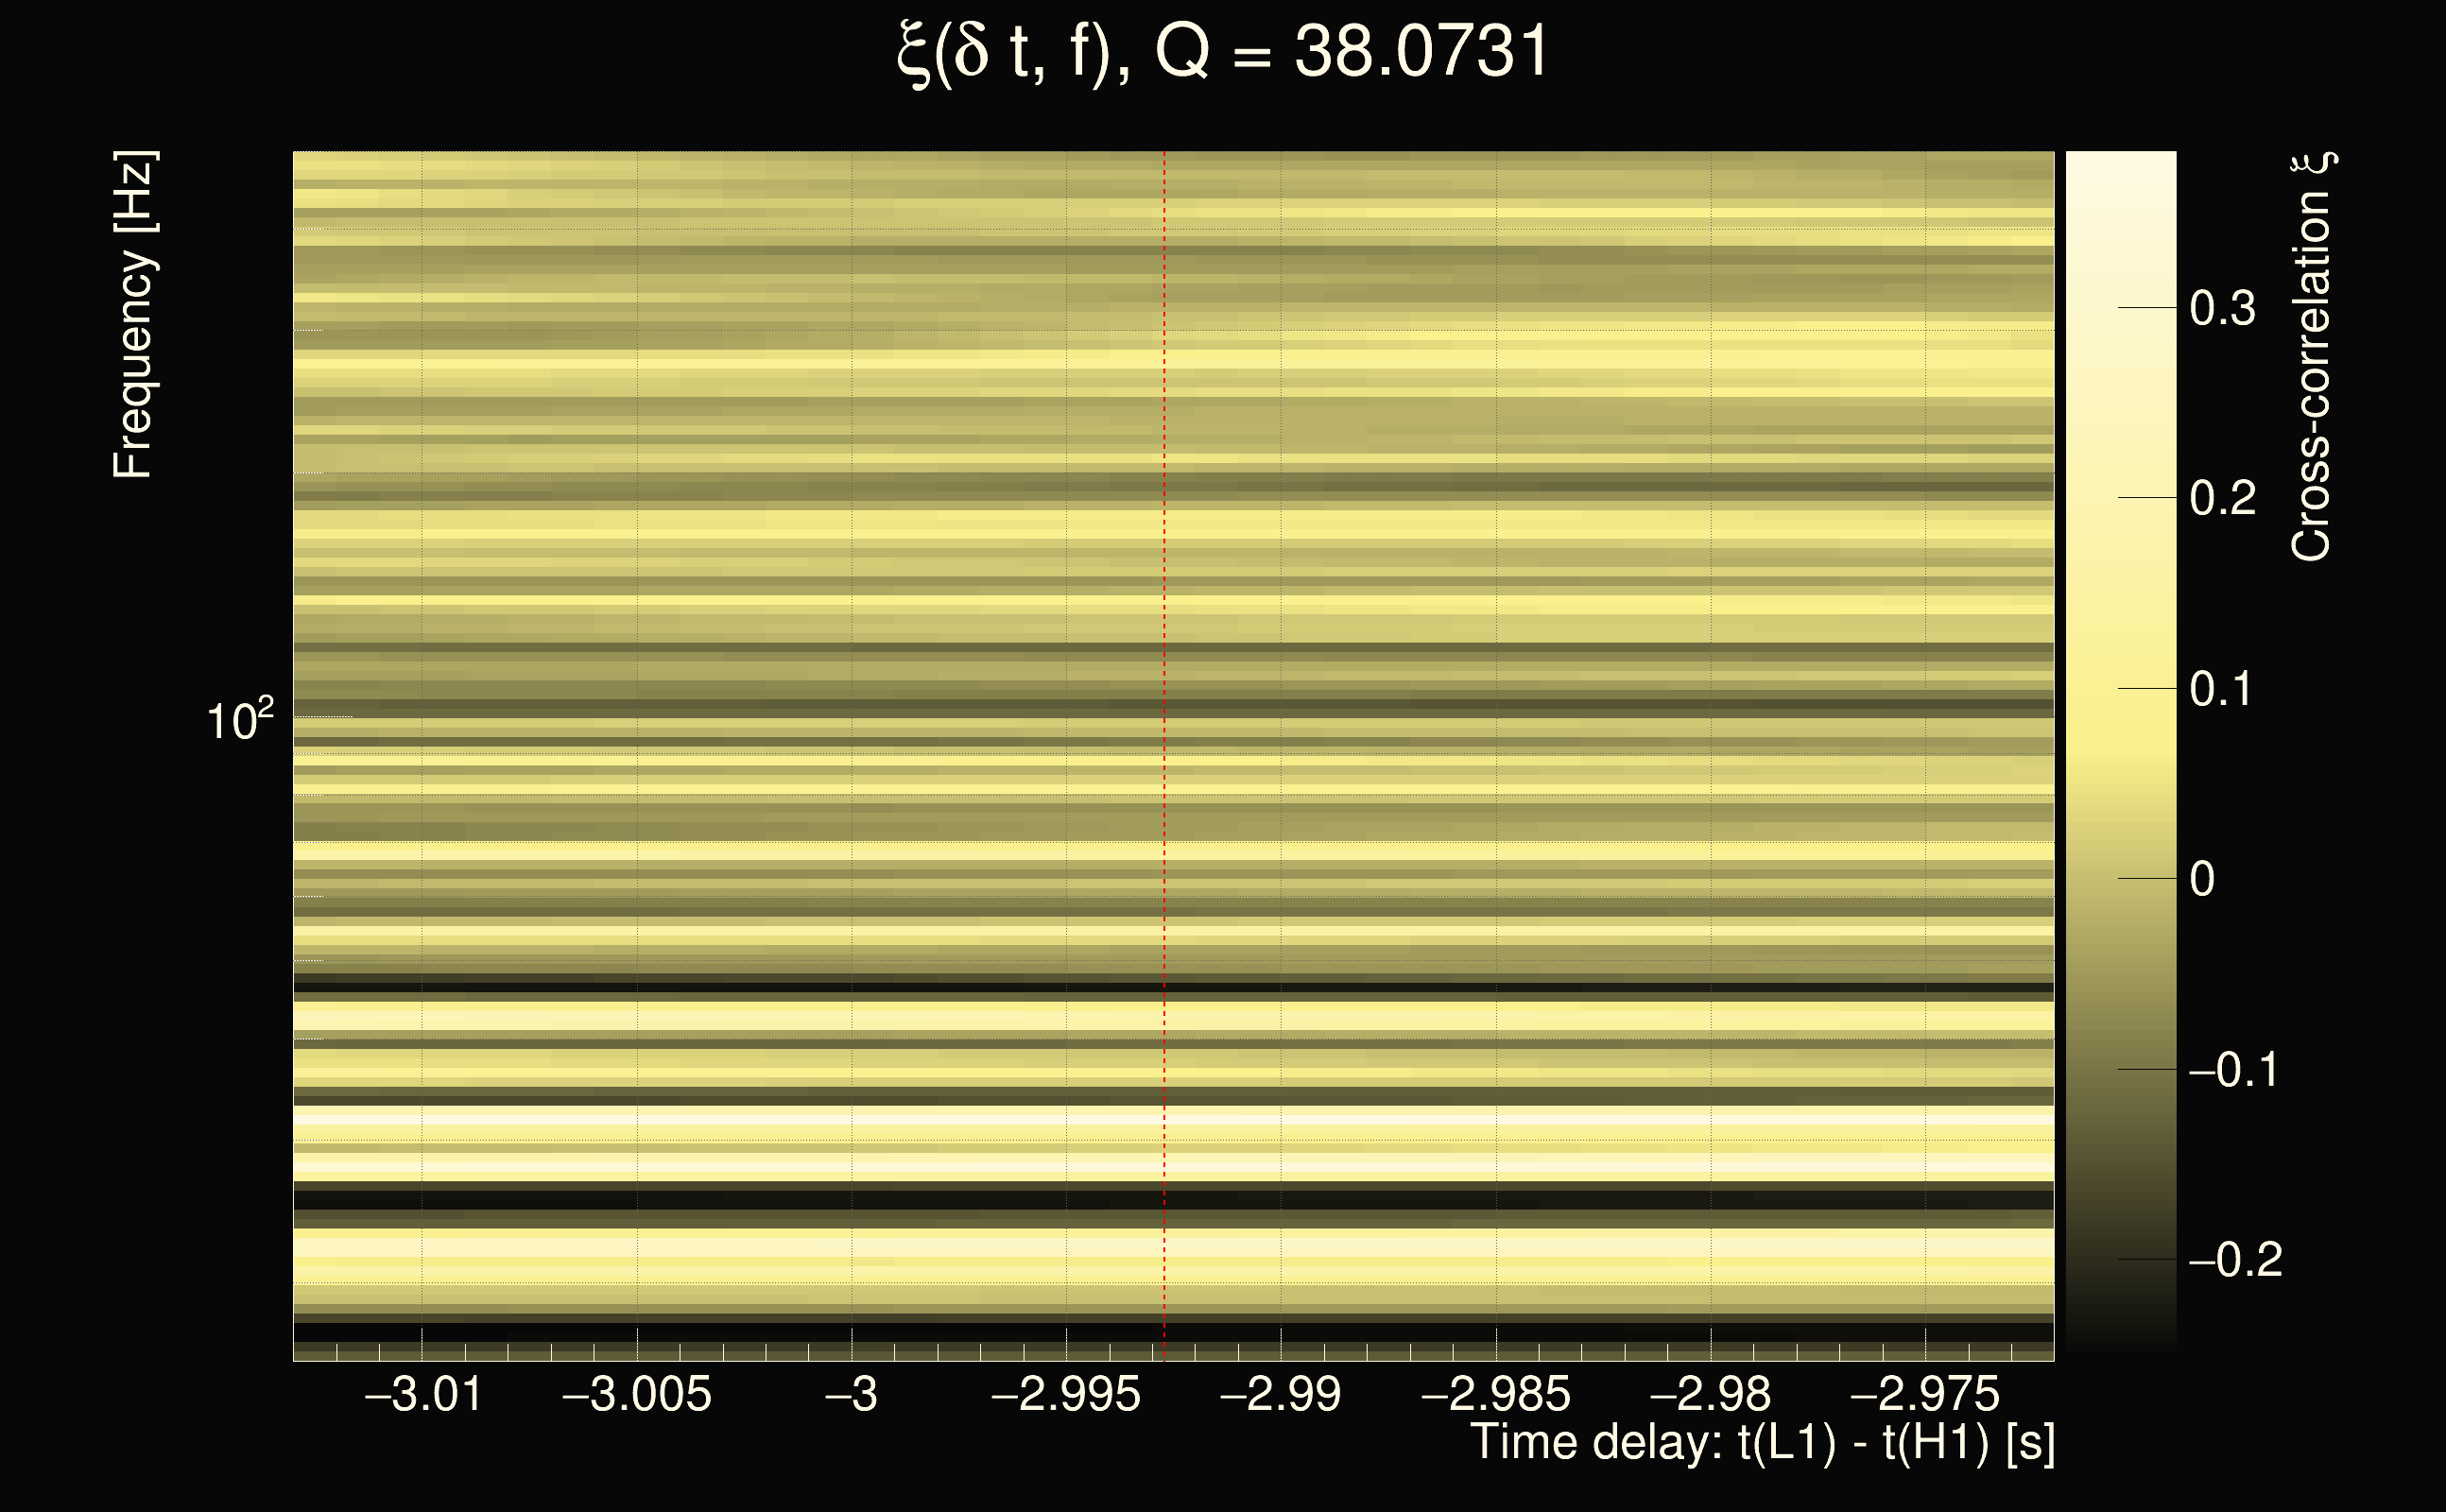Click the –3 x-axis tick label
Screen dimensions: 2446x1512
[851, 1394]
